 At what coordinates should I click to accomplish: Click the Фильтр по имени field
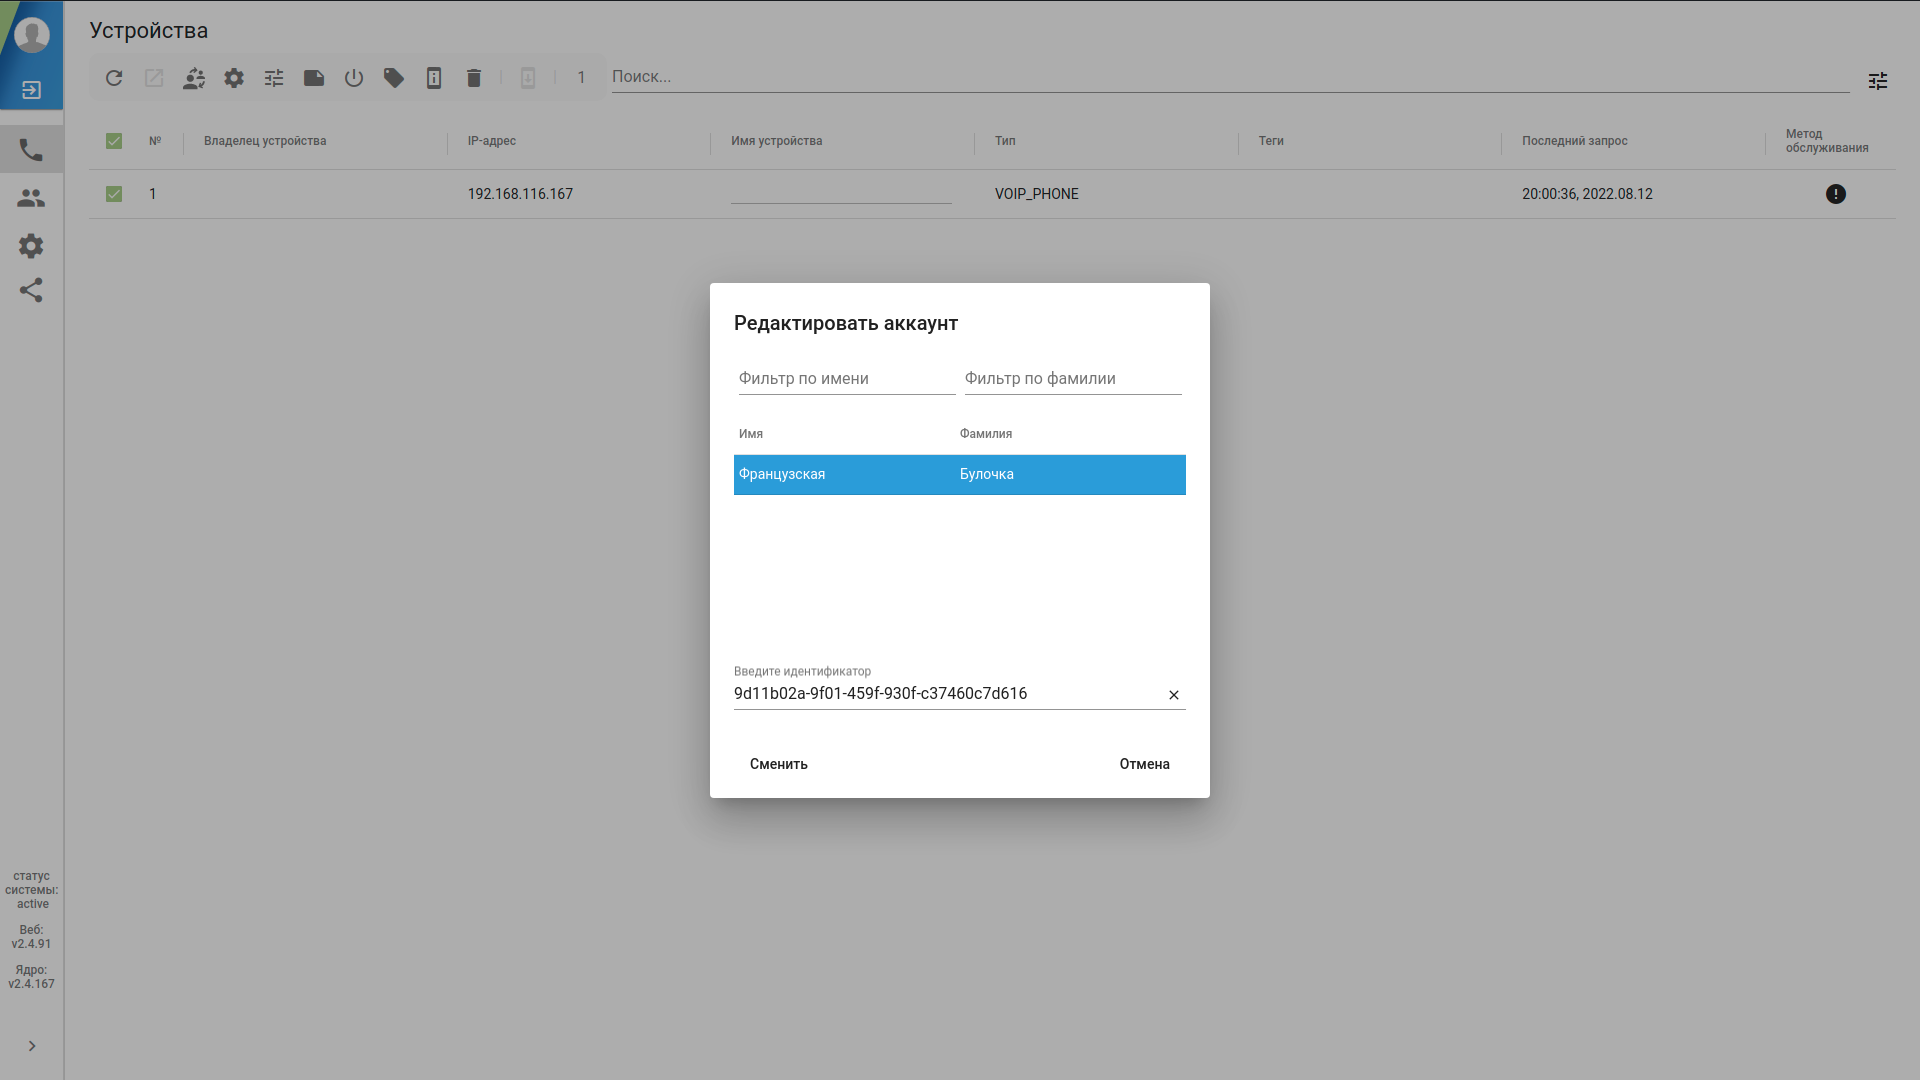846,379
